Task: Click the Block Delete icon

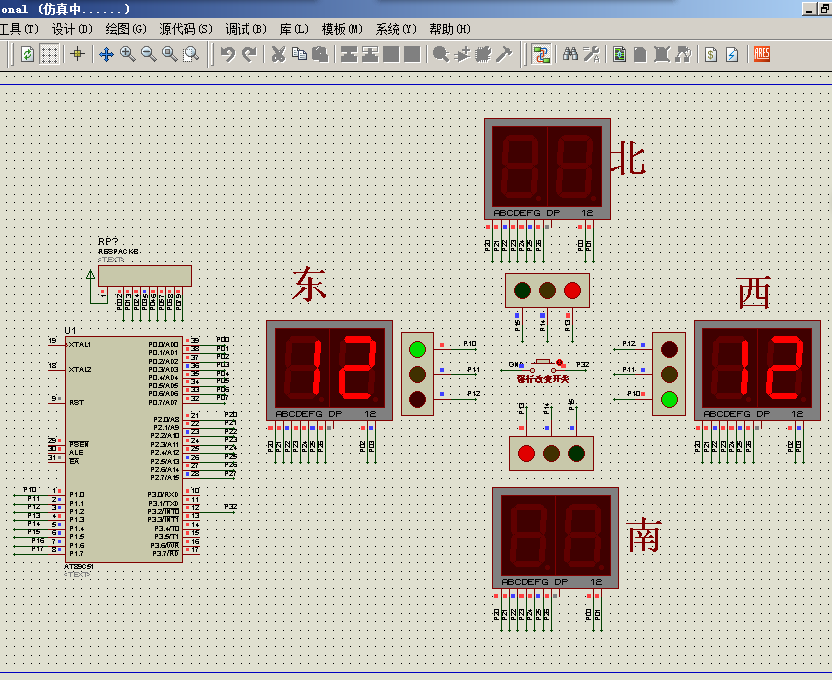Action: pyautogui.click(x=412, y=54)
